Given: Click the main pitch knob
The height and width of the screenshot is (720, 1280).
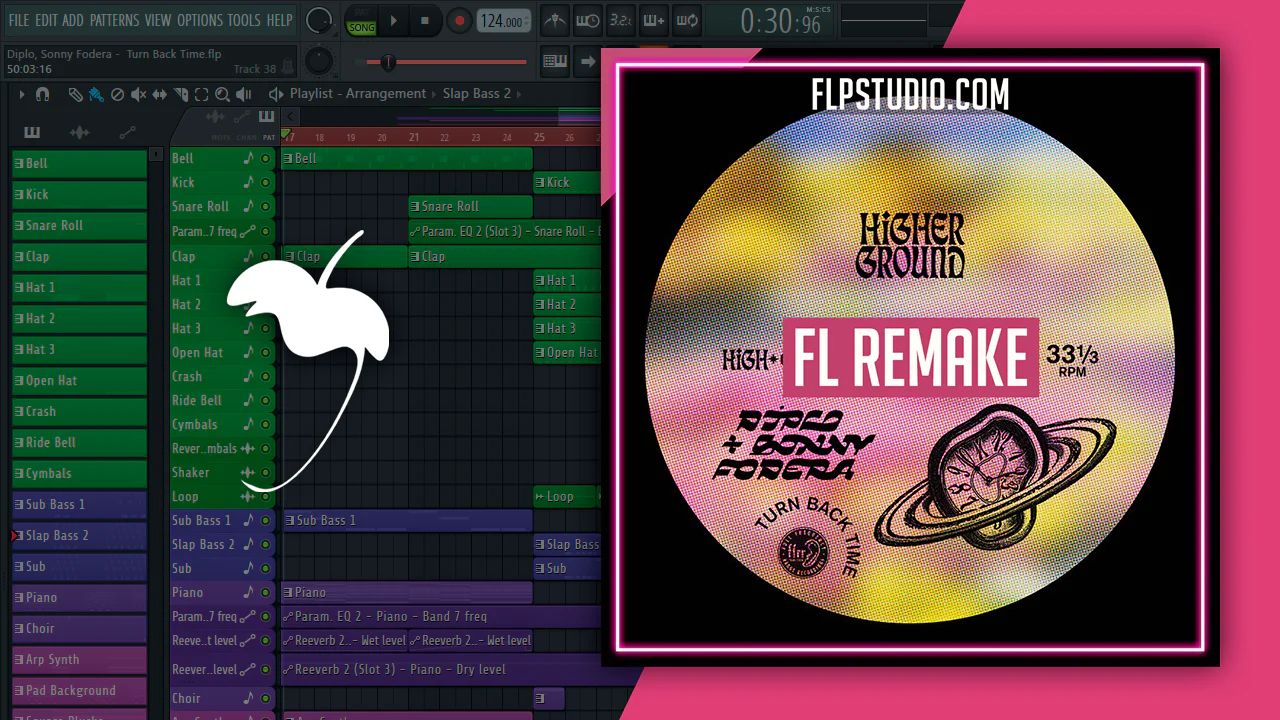Looking at the screenshot, I should [x=319, y=61].
